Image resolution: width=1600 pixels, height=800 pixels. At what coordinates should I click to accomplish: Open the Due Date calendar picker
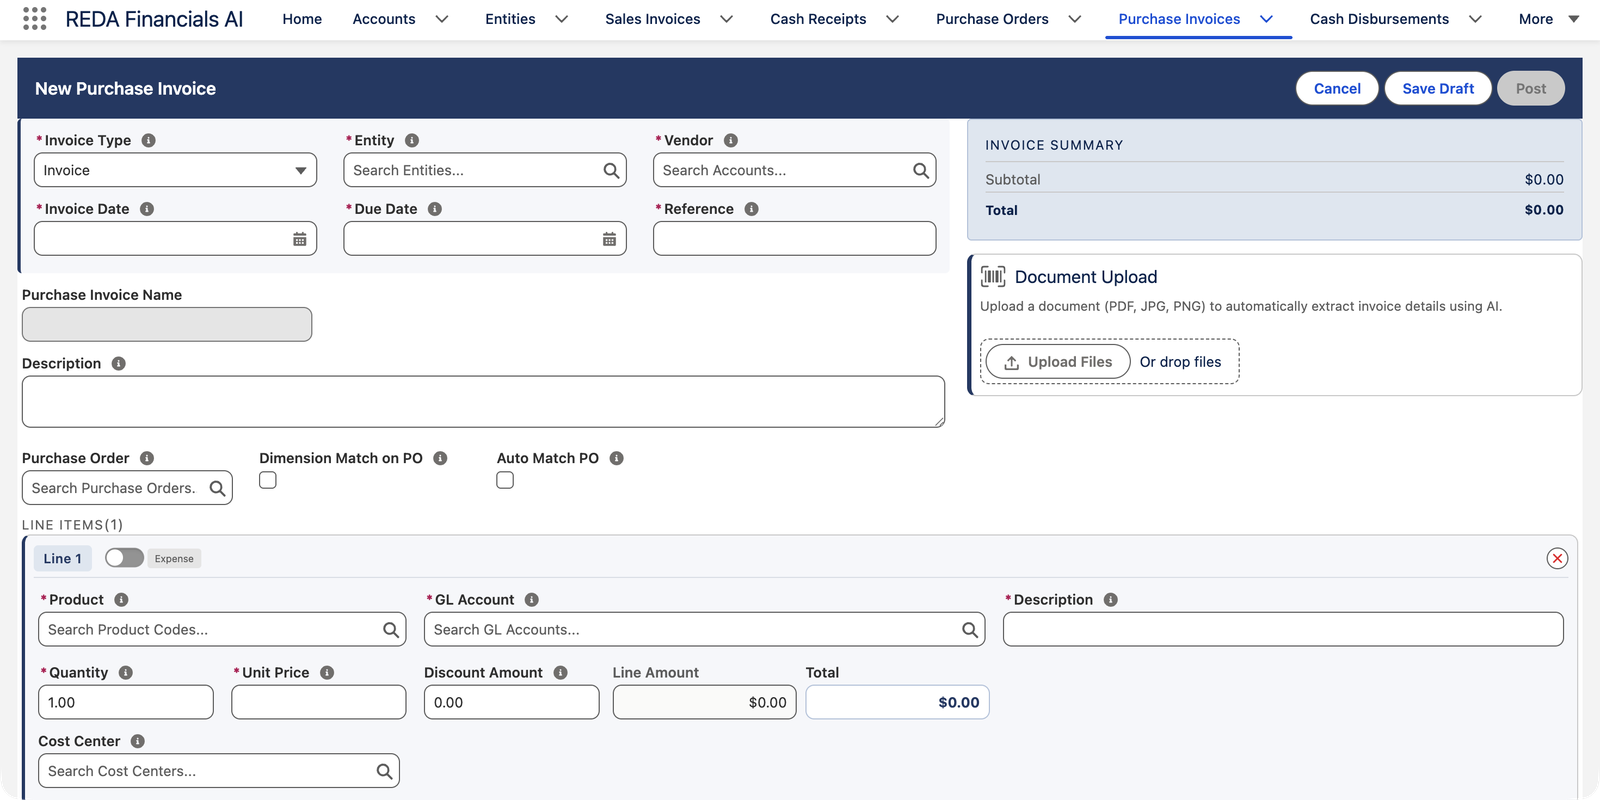pyautogui.click(x=609, y=239)
